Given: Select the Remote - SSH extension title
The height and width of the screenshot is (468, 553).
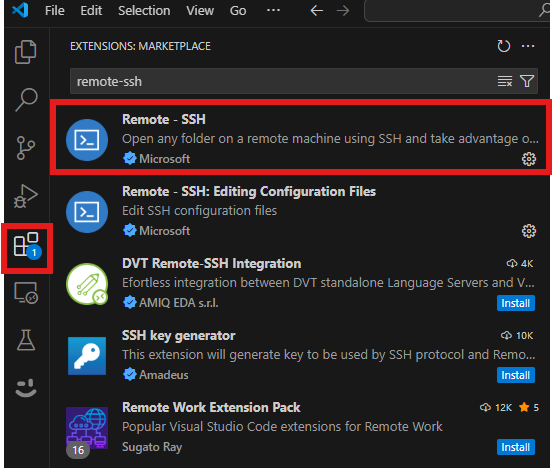Looking at the screenshot, I should coord(164,119).
